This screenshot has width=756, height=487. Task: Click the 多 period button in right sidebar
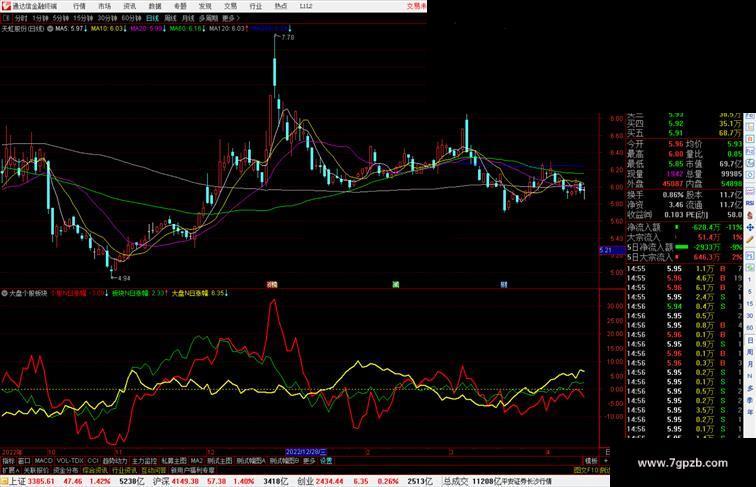pos(750,387)
